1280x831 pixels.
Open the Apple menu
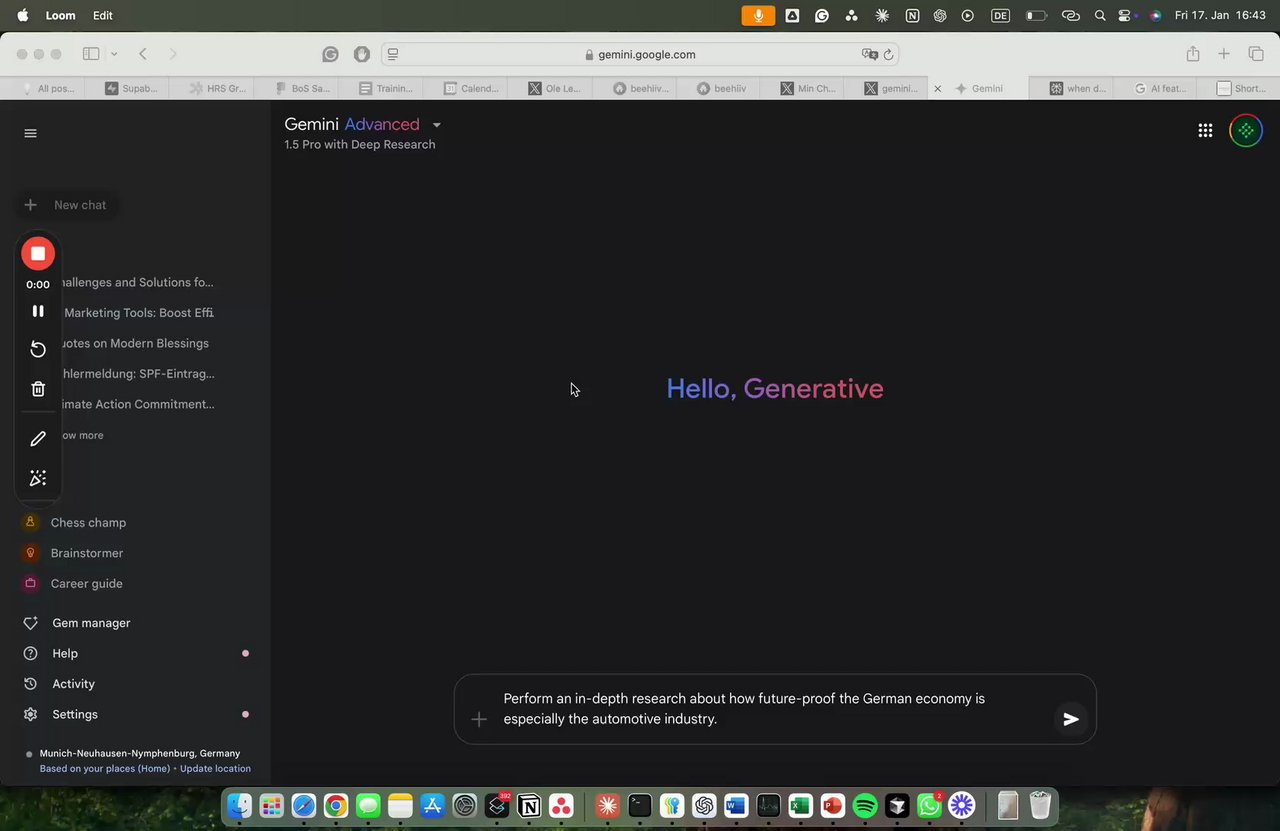click(x=22, y=15)
